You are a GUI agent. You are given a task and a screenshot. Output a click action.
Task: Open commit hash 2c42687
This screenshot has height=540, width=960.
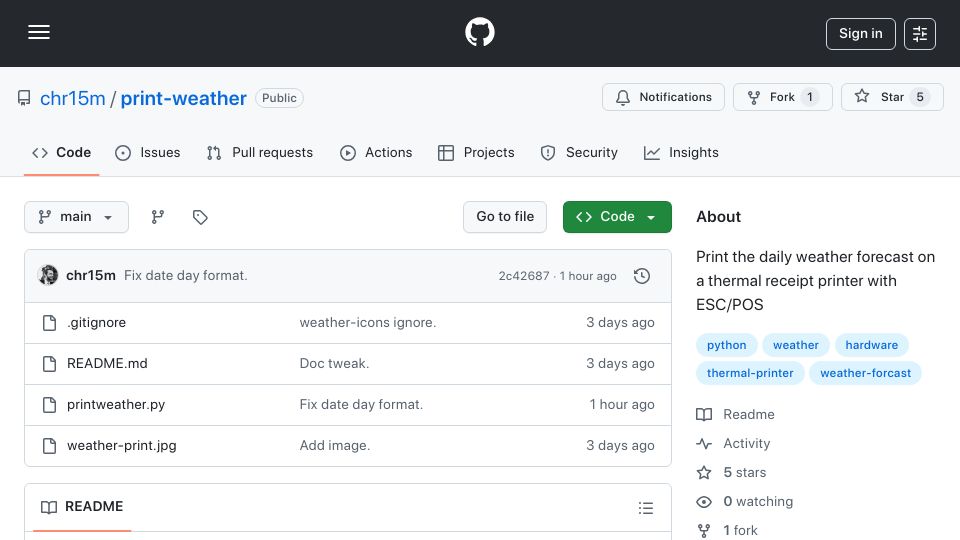[524, 276]
